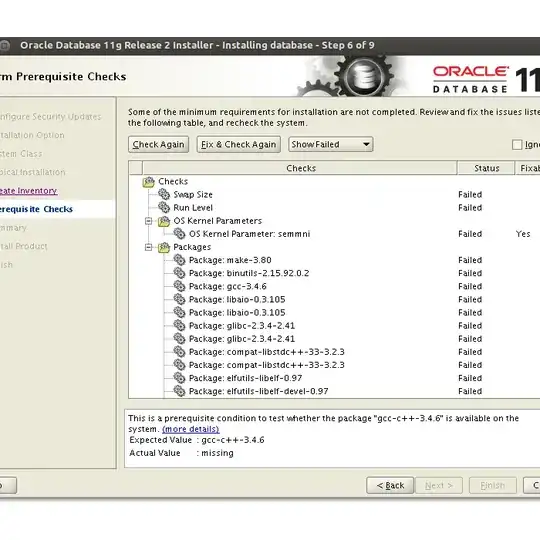Click the Failed status for Swap Size

coord(470,195)
